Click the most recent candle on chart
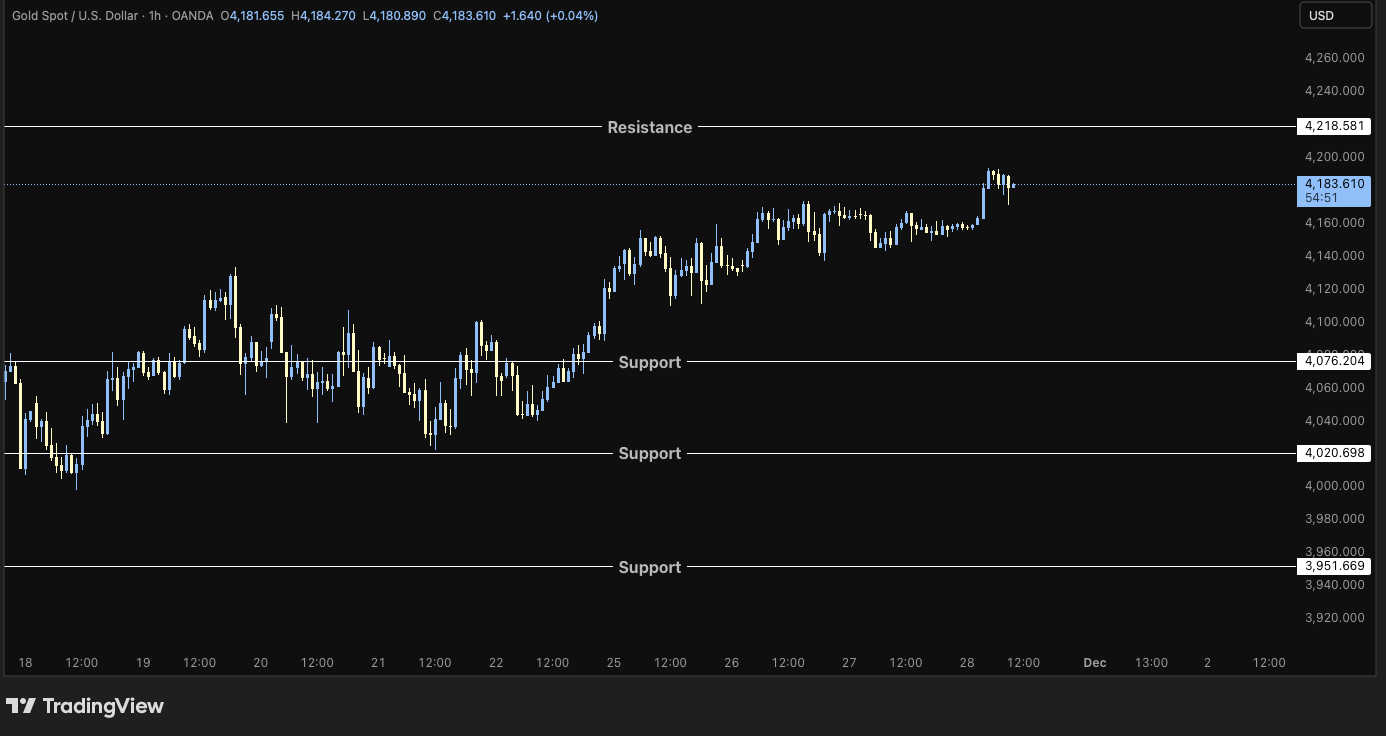The height and width of the screenshot is (736, 1386). (1014, 185)
